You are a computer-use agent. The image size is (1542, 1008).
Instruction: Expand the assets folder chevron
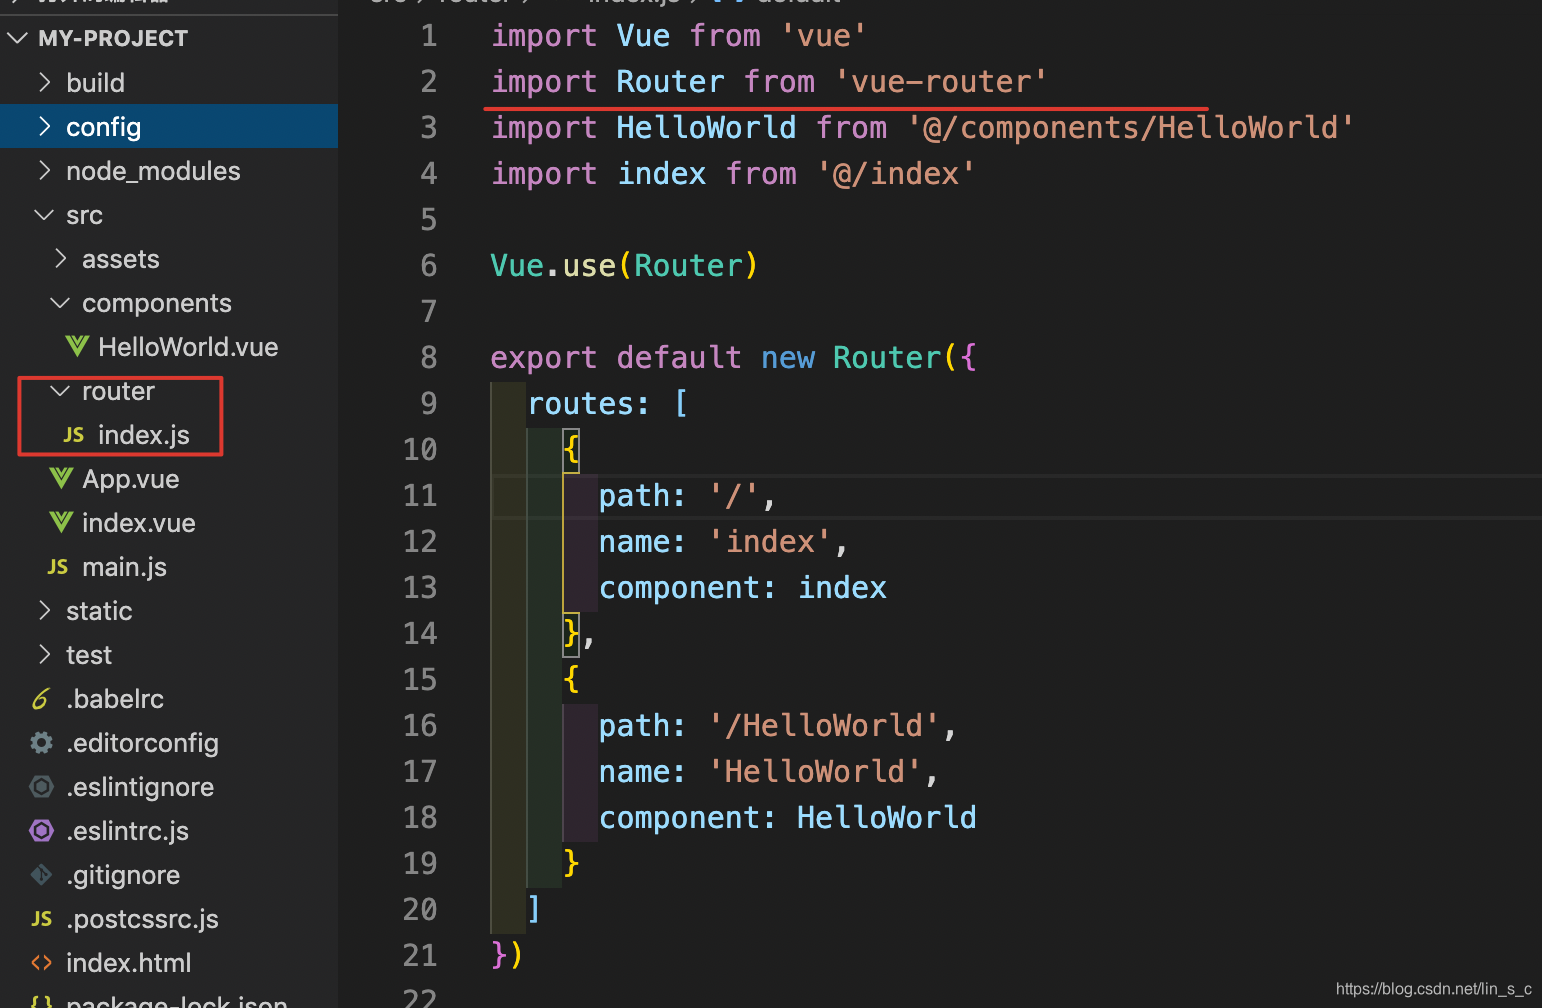click(x=61, y=259)
